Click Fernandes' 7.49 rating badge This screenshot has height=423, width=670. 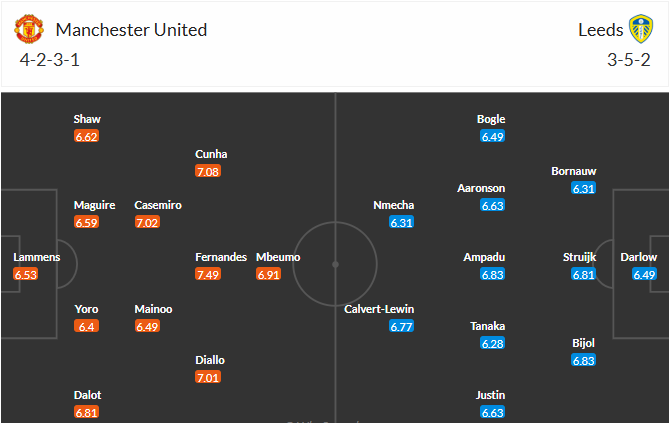pos(208,274)
